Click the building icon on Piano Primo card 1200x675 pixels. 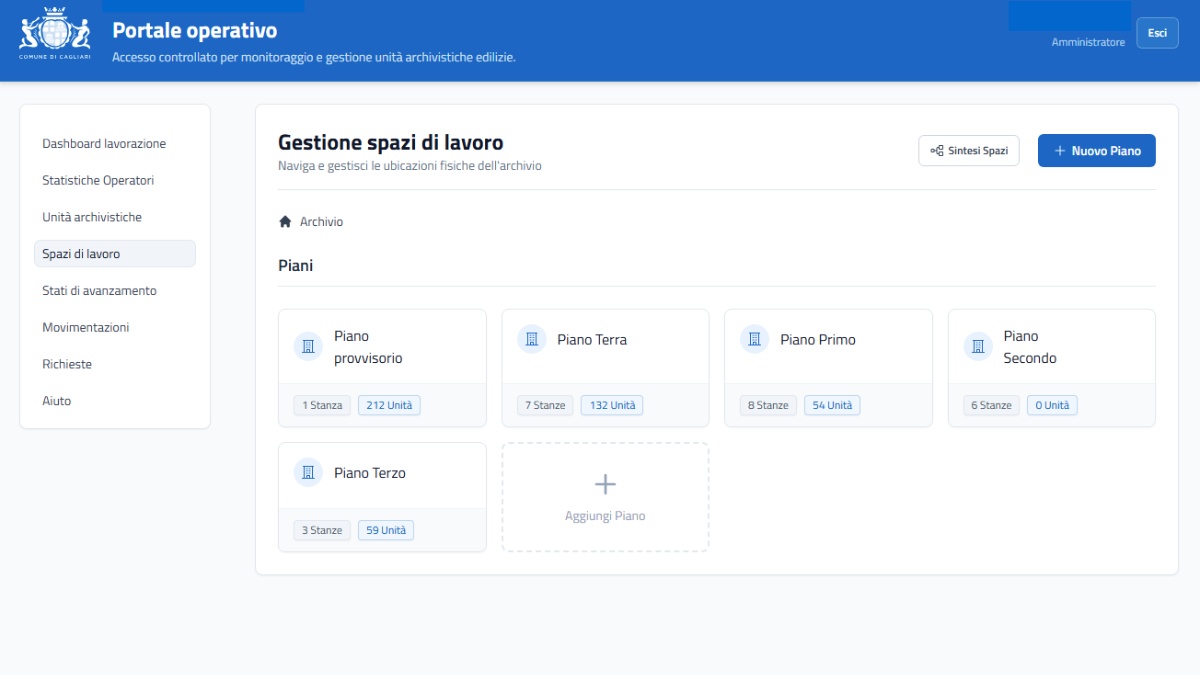click(x=754, y=339)
